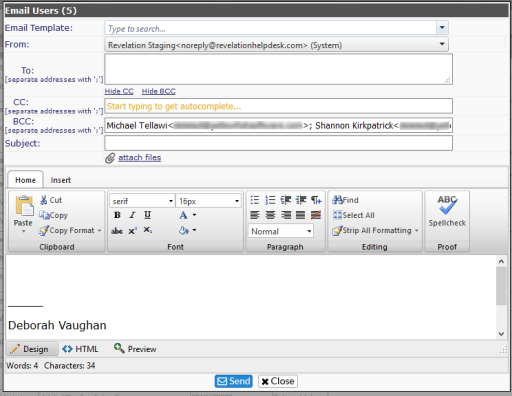Apply strikethrough formatting icon
Image resolution: width=512 pixels, height=396 pixels.
coord(117,230)
